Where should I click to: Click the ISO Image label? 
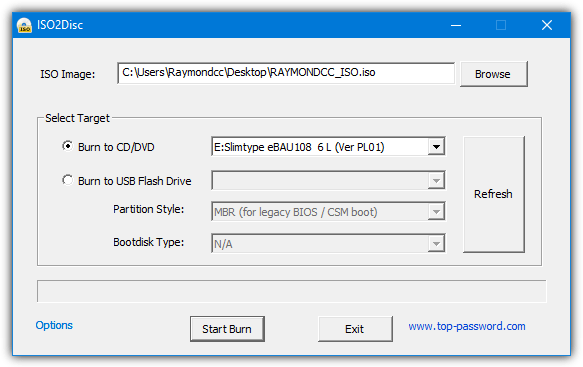pos(67,74)
